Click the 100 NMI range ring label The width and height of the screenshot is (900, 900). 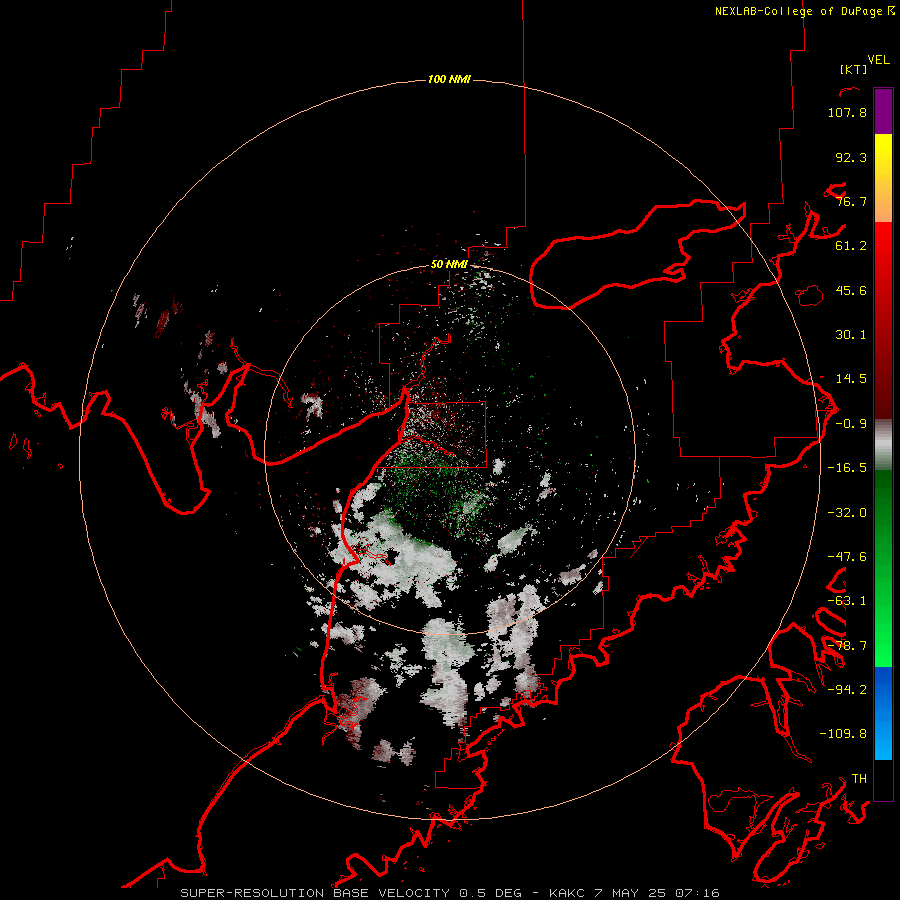[x=449, y=79]
